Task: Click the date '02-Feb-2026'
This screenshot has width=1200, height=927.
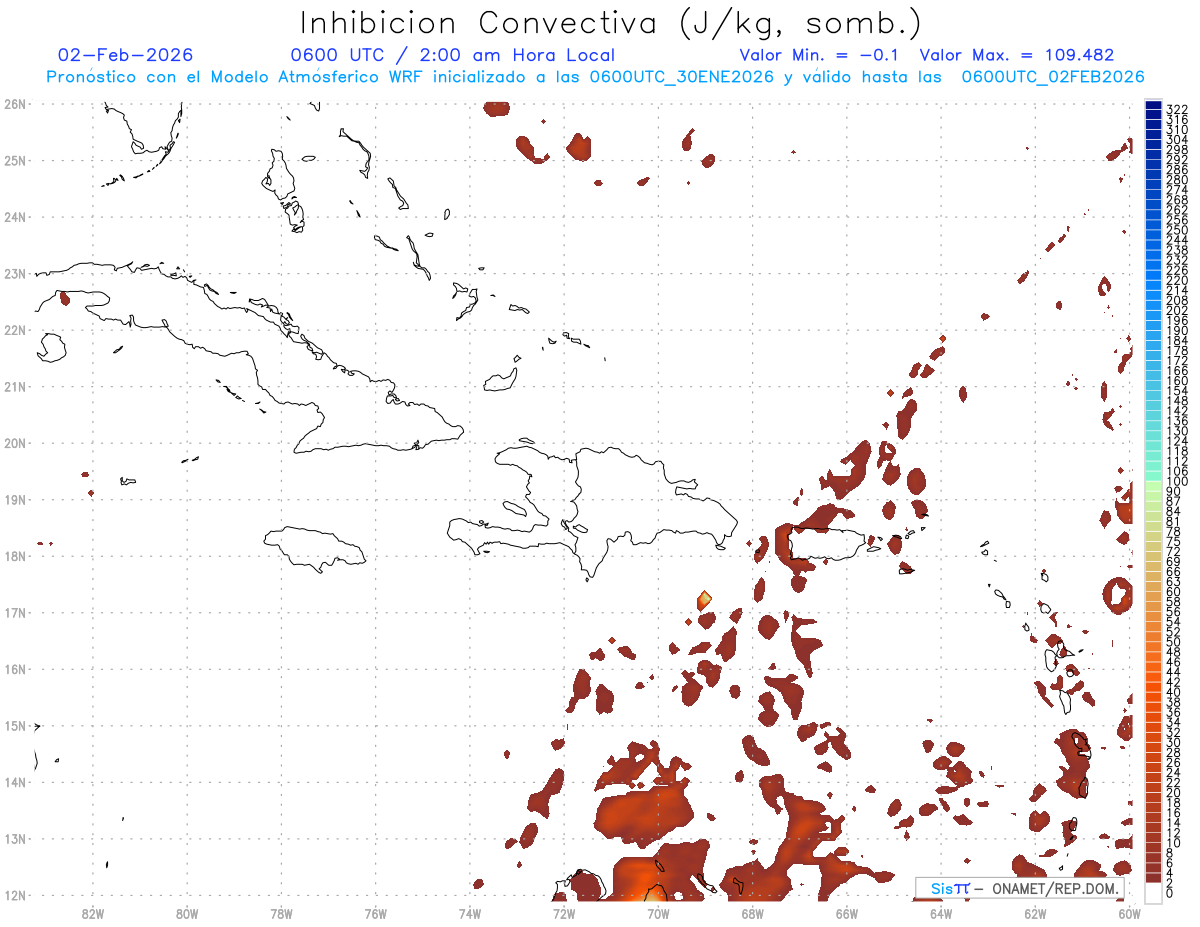Action: coord(126,55)
